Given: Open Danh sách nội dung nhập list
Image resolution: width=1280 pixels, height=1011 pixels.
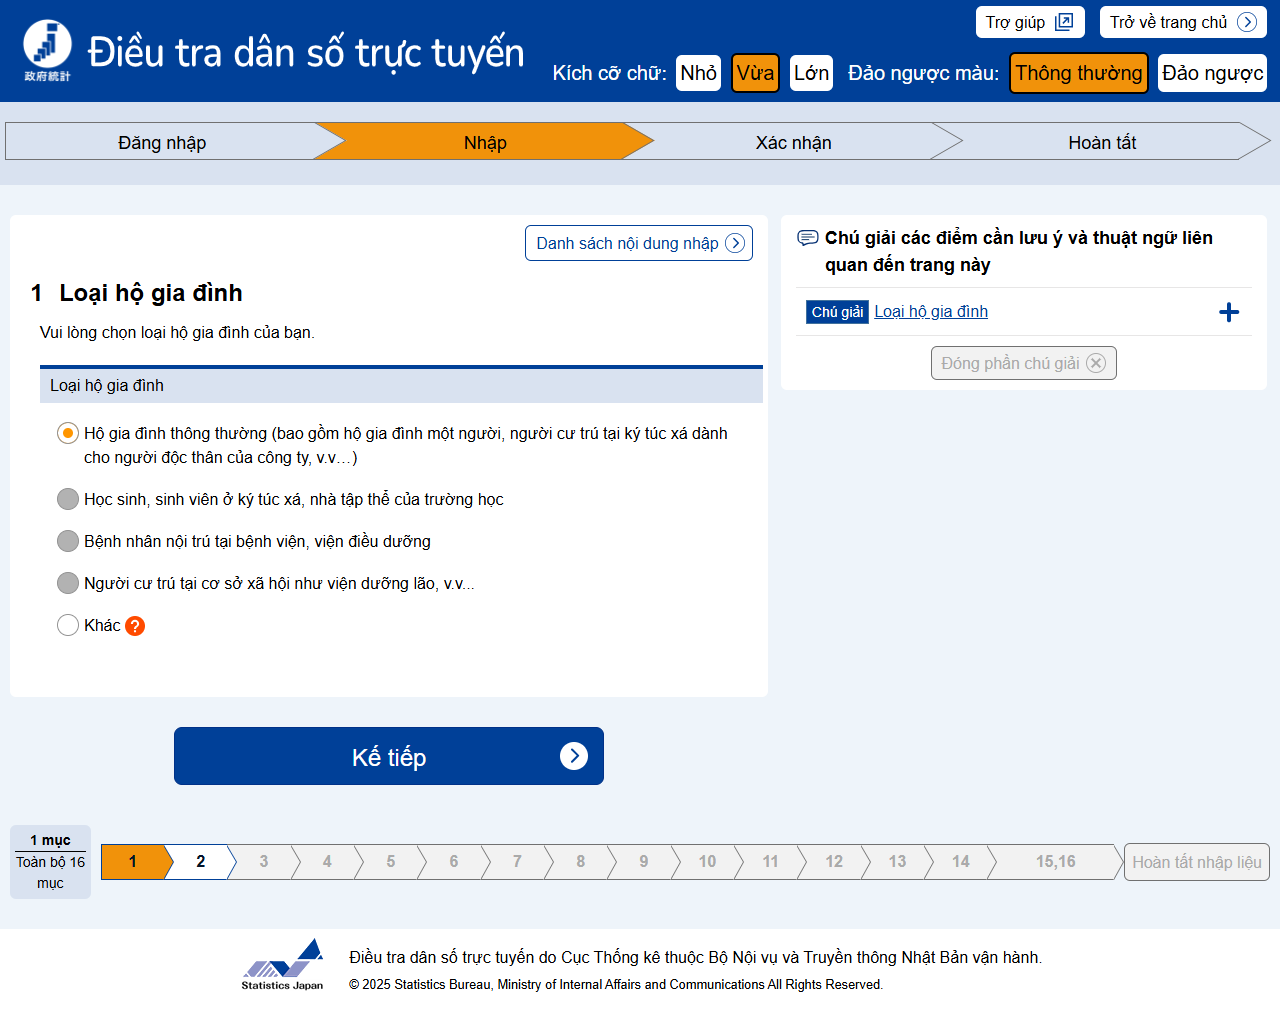Looking at the screenshot, I should 638,243.
